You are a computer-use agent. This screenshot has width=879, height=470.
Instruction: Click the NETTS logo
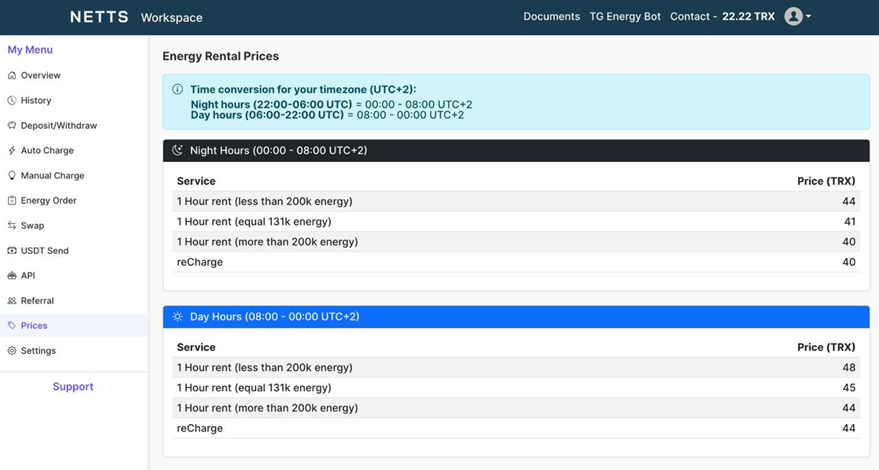(x=99, y=17)
